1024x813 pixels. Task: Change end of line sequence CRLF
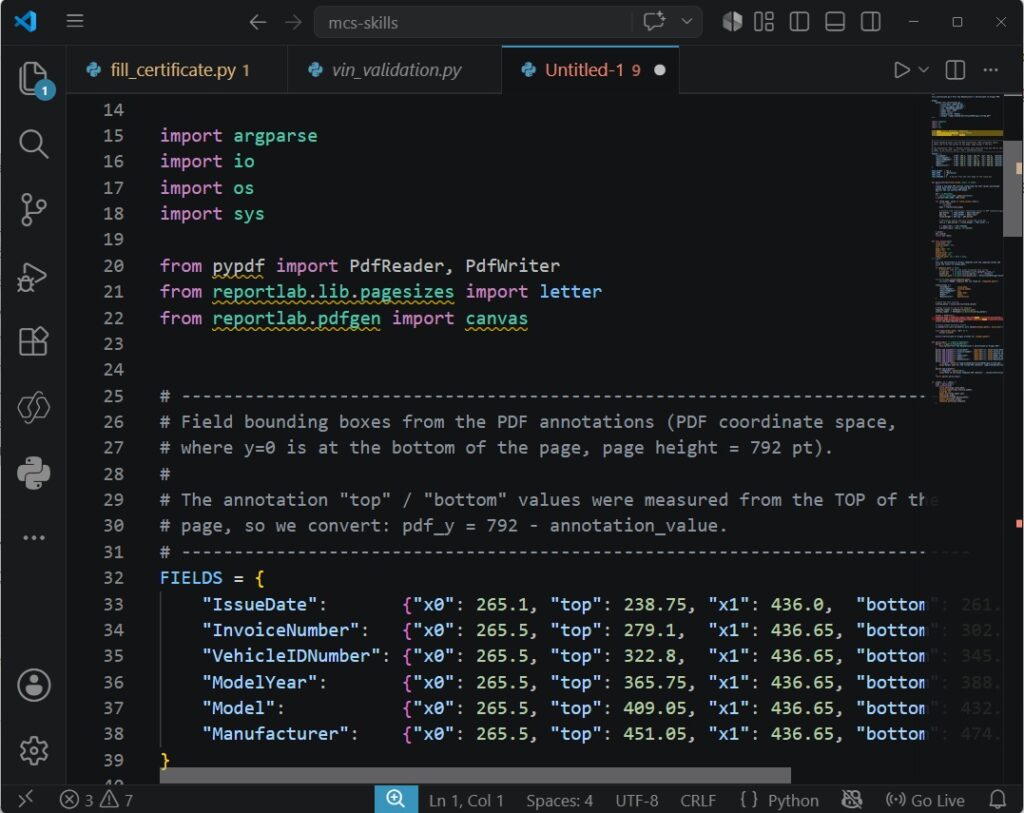(x=697, y=801)
